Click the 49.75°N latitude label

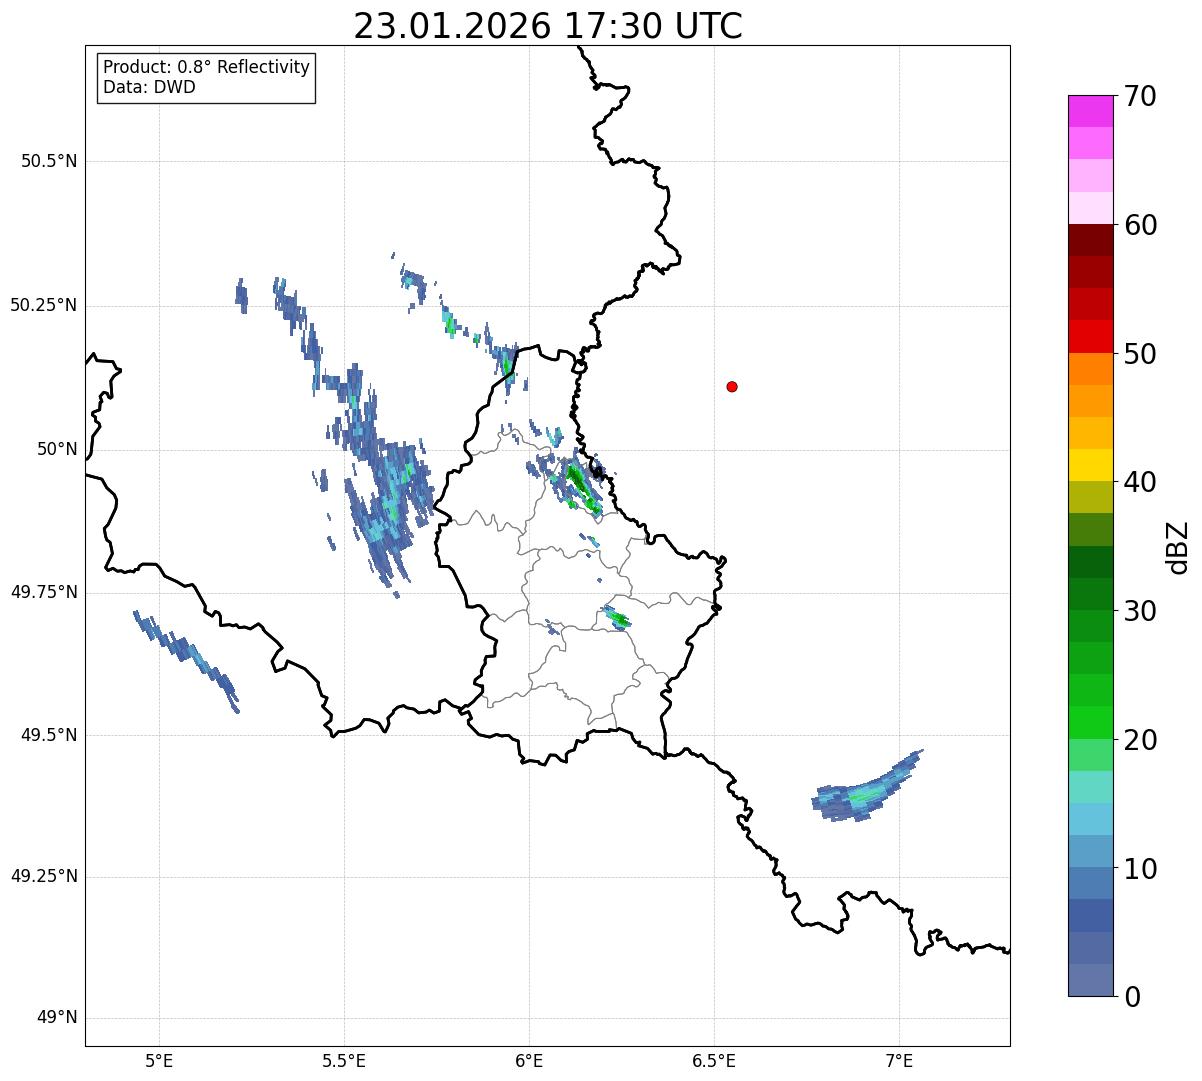pyautogui.click(x=44, y=592)
